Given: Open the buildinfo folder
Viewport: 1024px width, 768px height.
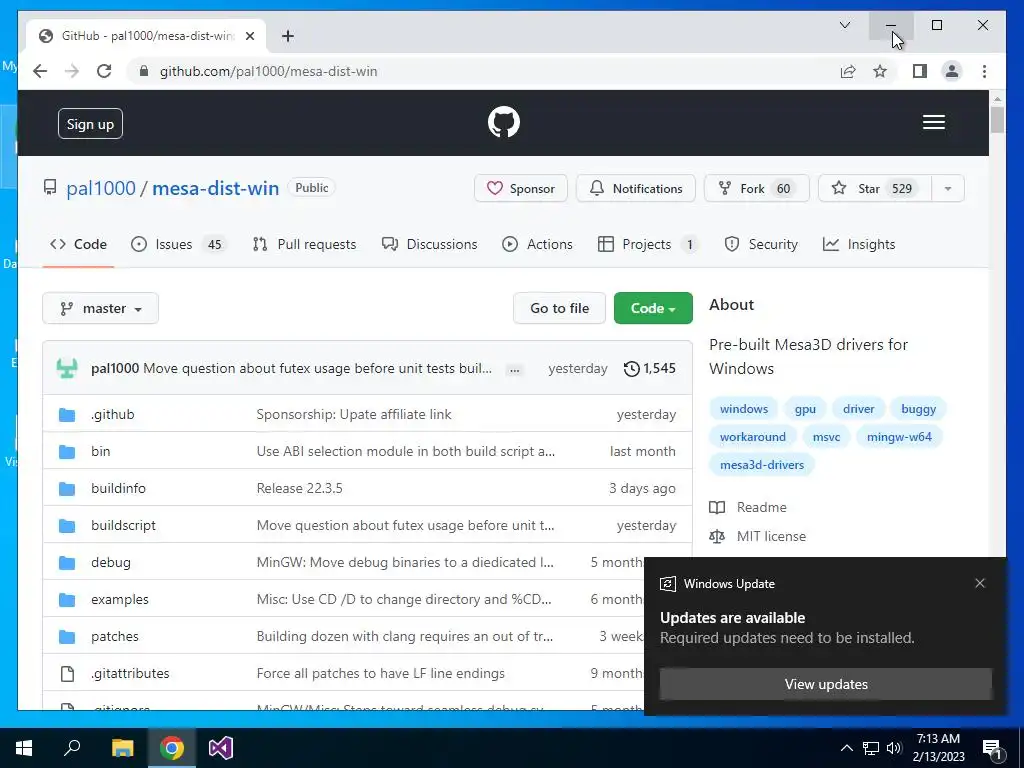Looking at the screenshot, I should pos(118,488).
